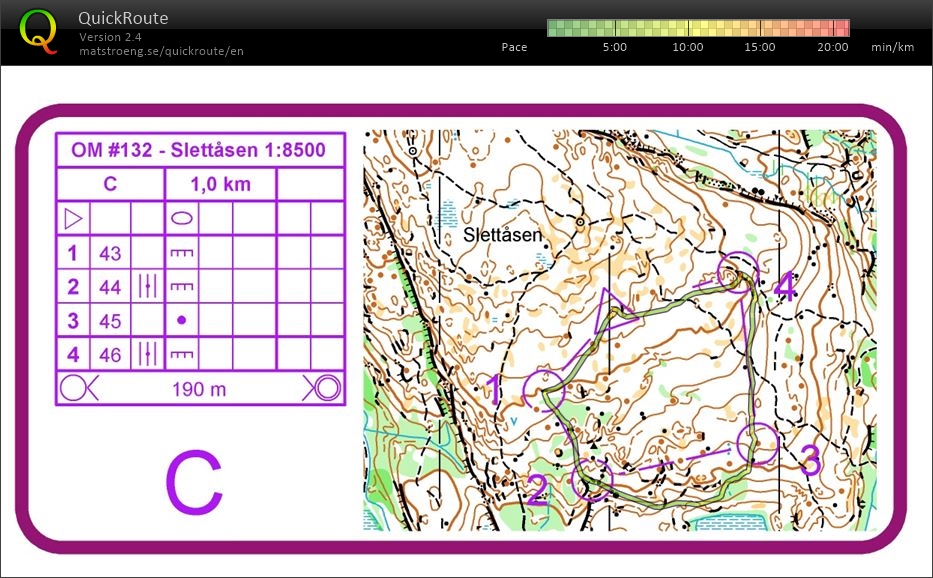The height and width of the screenshot is (578, 933).
Task: Click the cliff symbol in row 4
Action: 181,354
